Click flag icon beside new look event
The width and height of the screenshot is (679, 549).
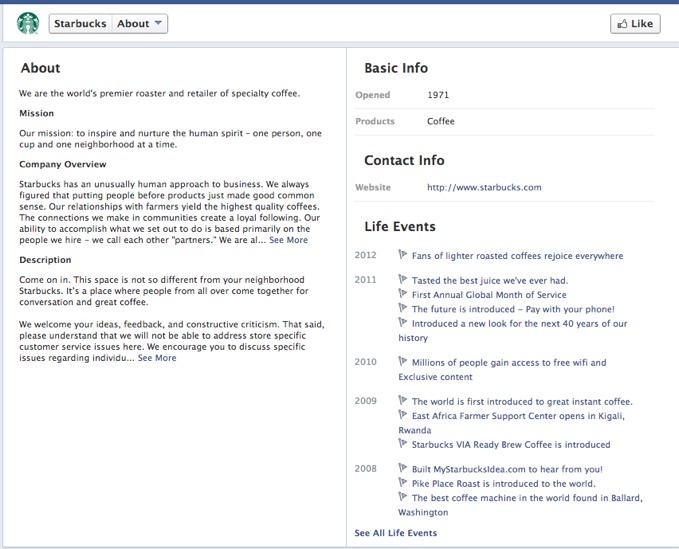[x=403, y=322]
